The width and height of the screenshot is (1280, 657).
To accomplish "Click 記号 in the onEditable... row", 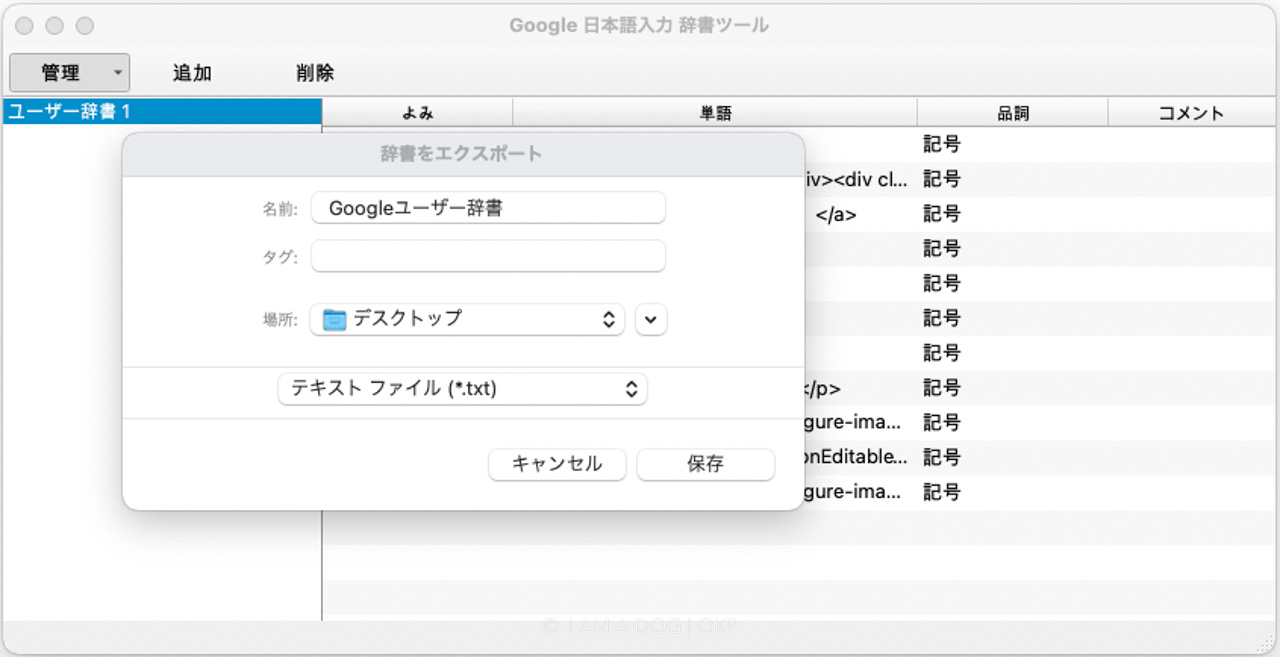I will click(942, 457).
